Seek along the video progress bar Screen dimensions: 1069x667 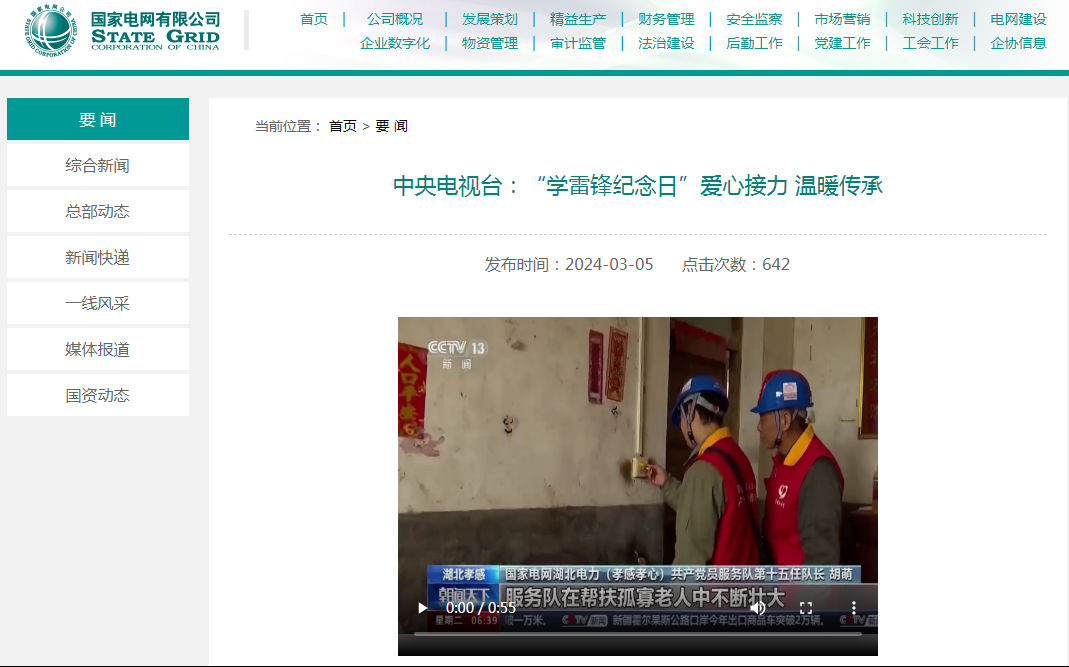[637, 634]
